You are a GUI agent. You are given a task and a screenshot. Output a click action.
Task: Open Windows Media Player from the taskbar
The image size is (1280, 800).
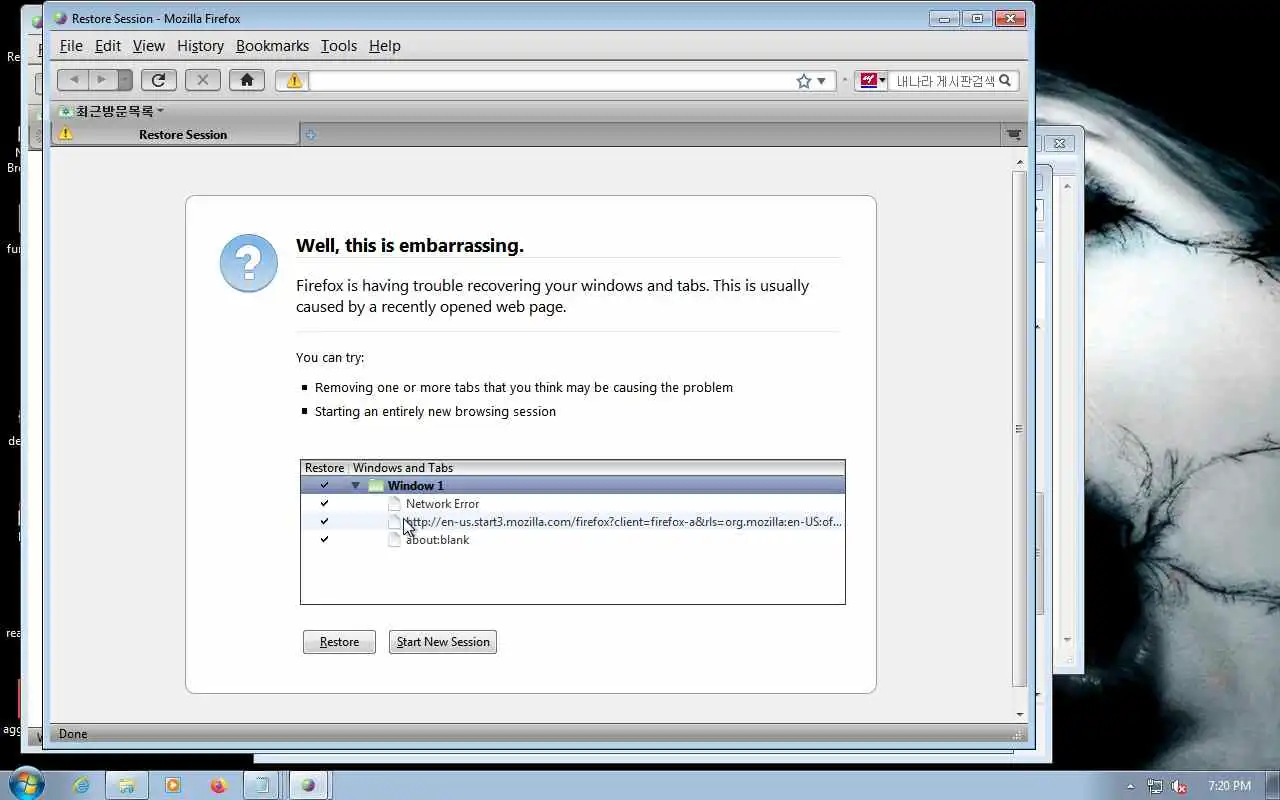click(x=173, y=785)
